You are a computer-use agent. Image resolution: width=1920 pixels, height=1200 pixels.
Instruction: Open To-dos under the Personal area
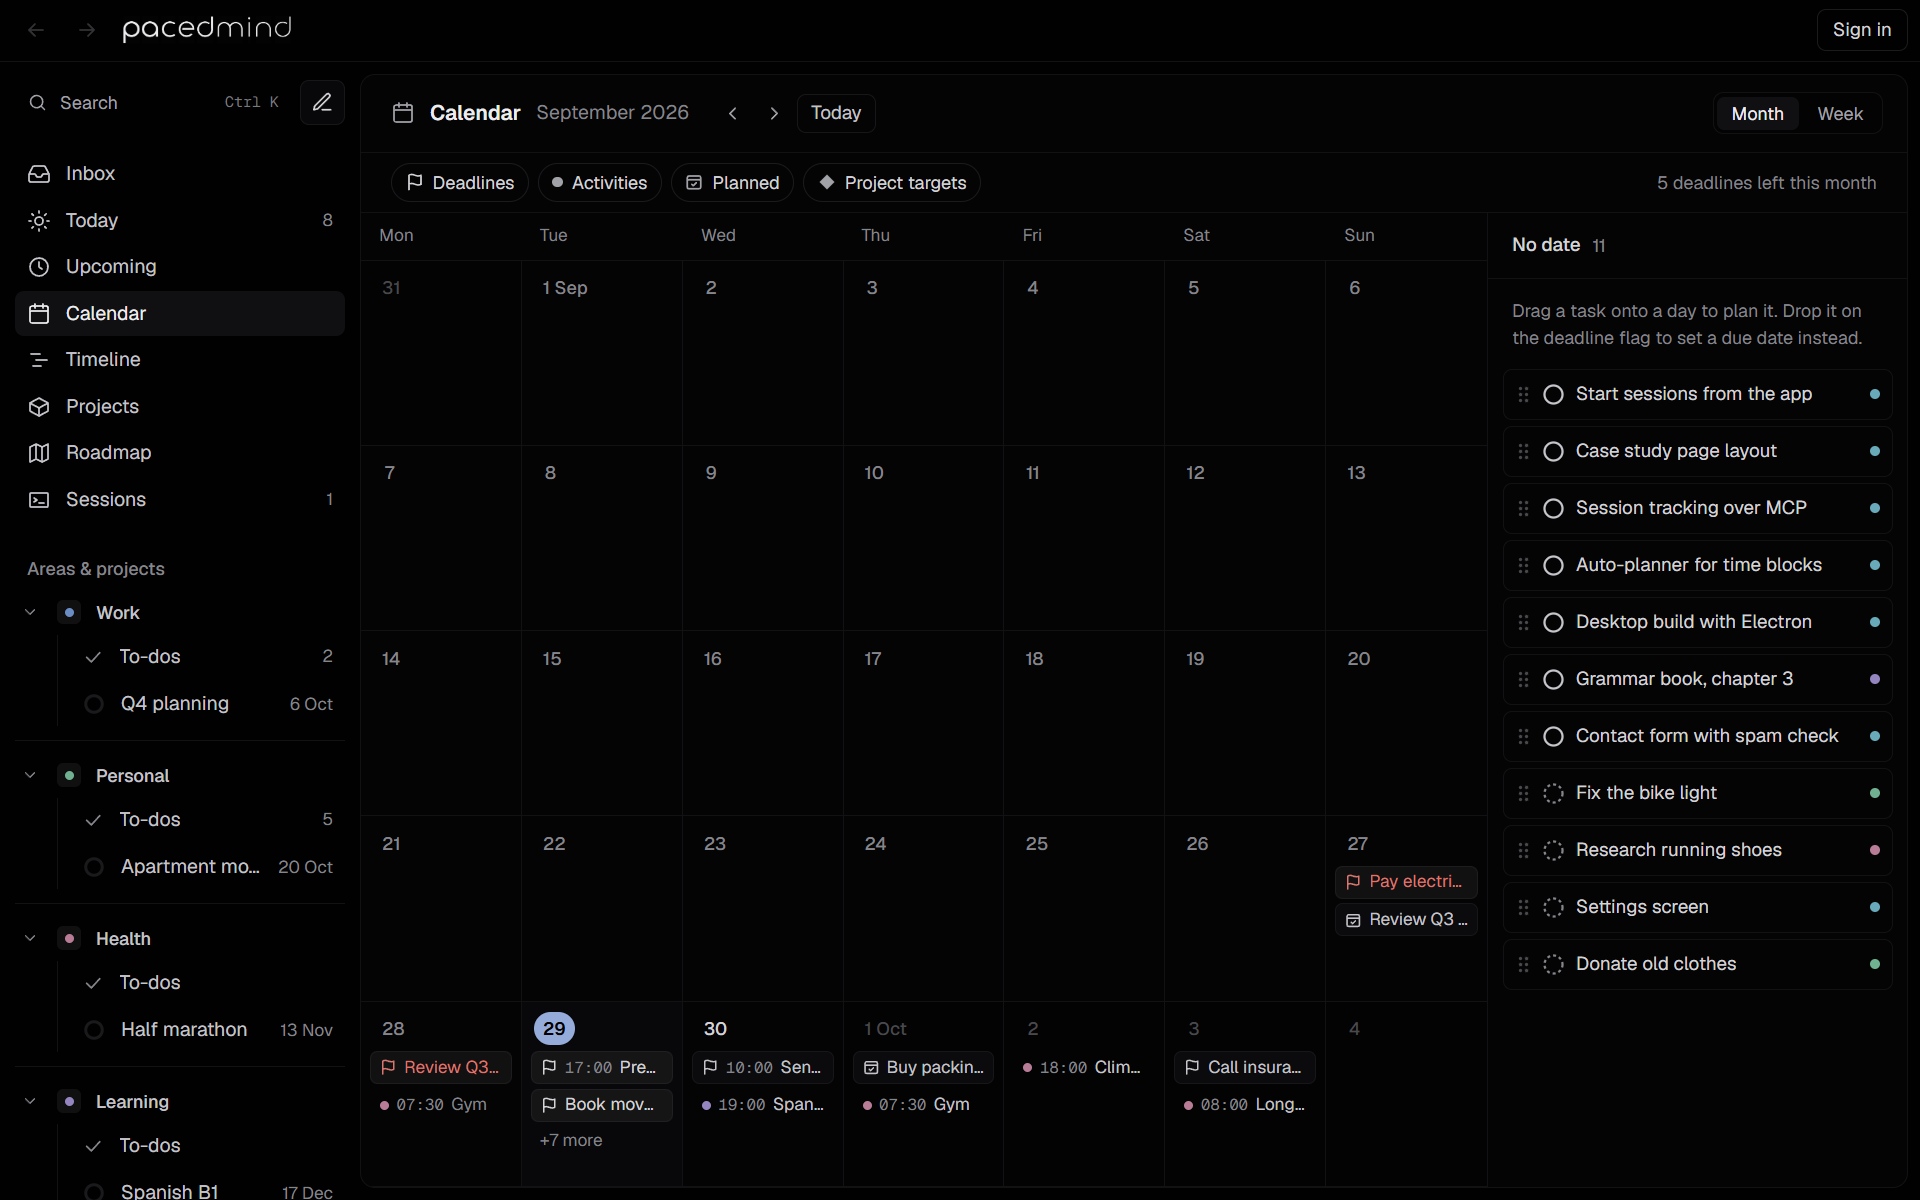[209, 820]
